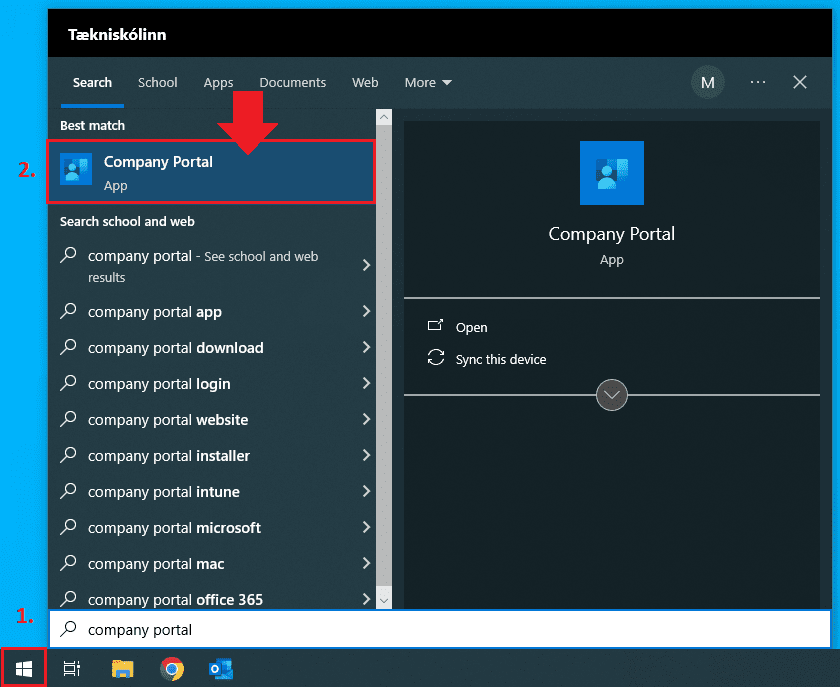This screenshot has height=687, width=840.
Task: Click the large Company Portal icon in preview
Action: tap(611, 173)
